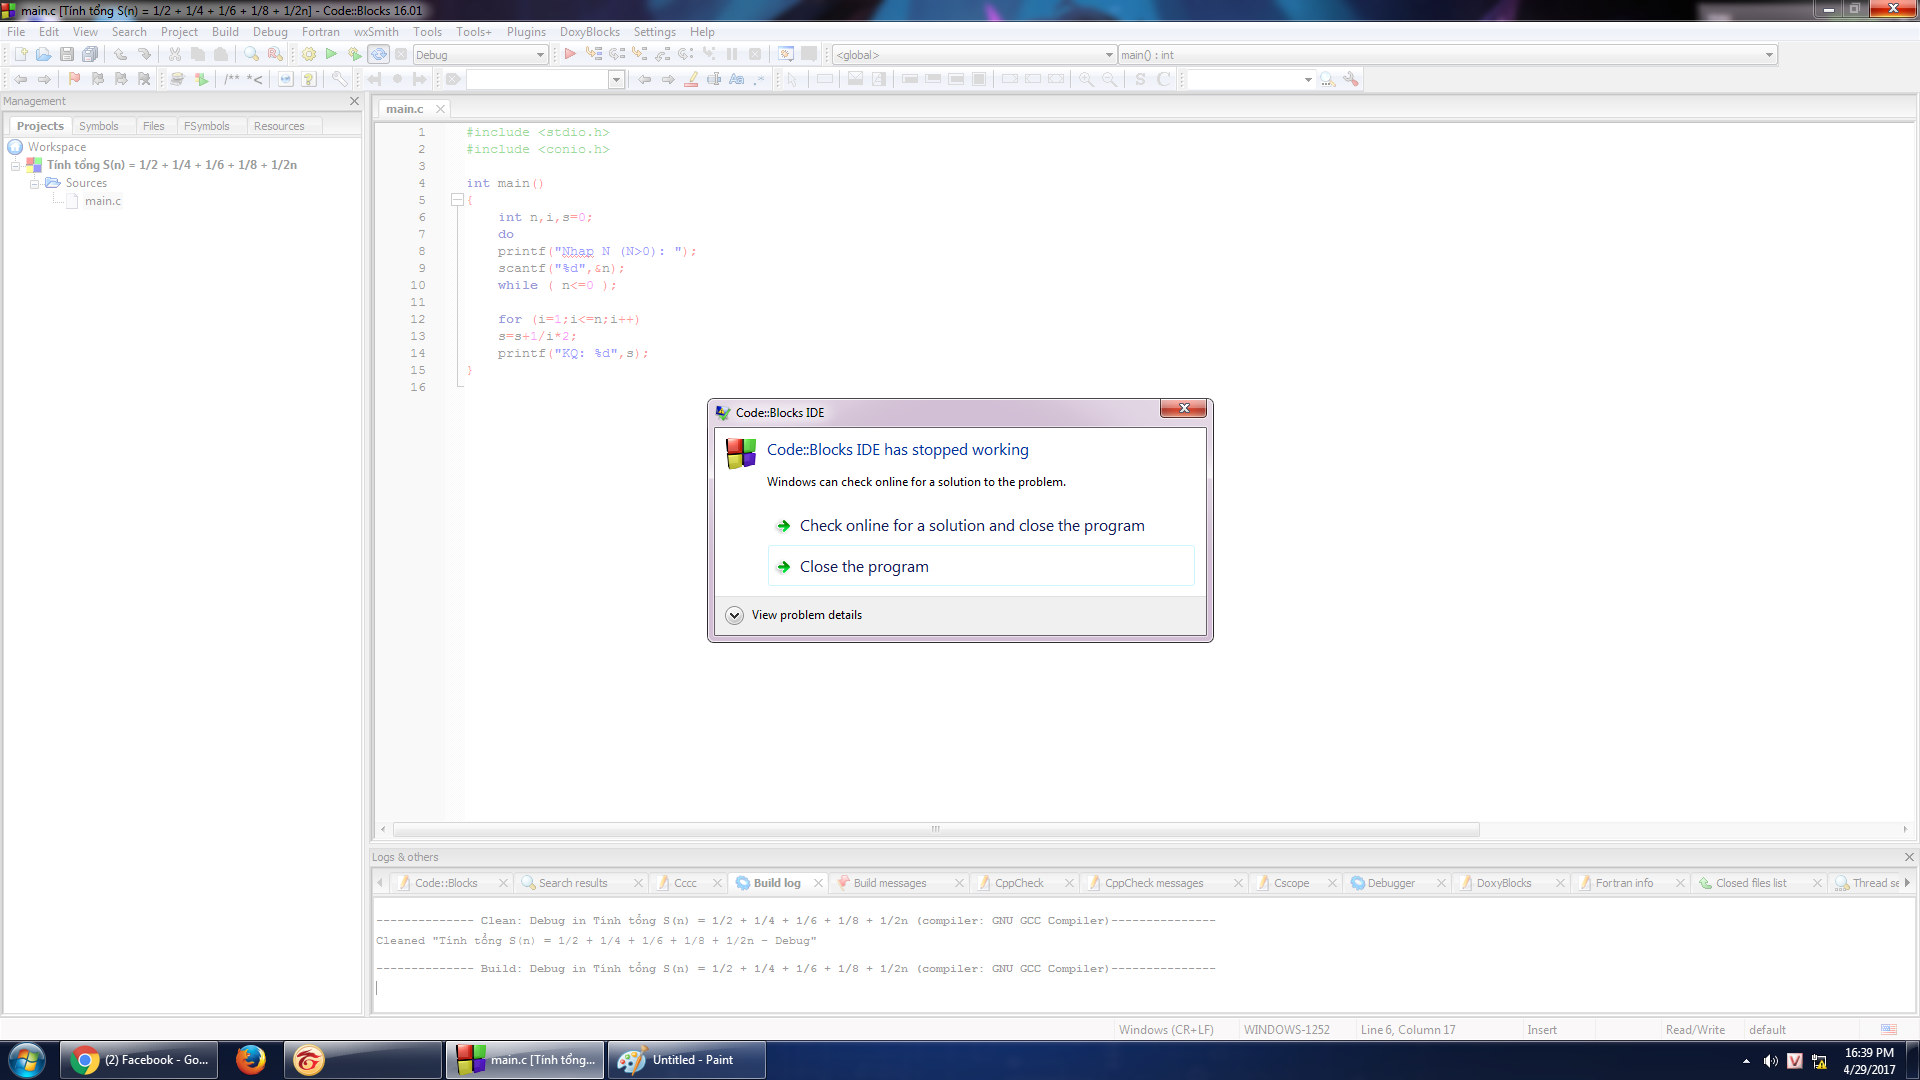Switch to the Resources tab
The image size is (1920, 1080).
279,126
